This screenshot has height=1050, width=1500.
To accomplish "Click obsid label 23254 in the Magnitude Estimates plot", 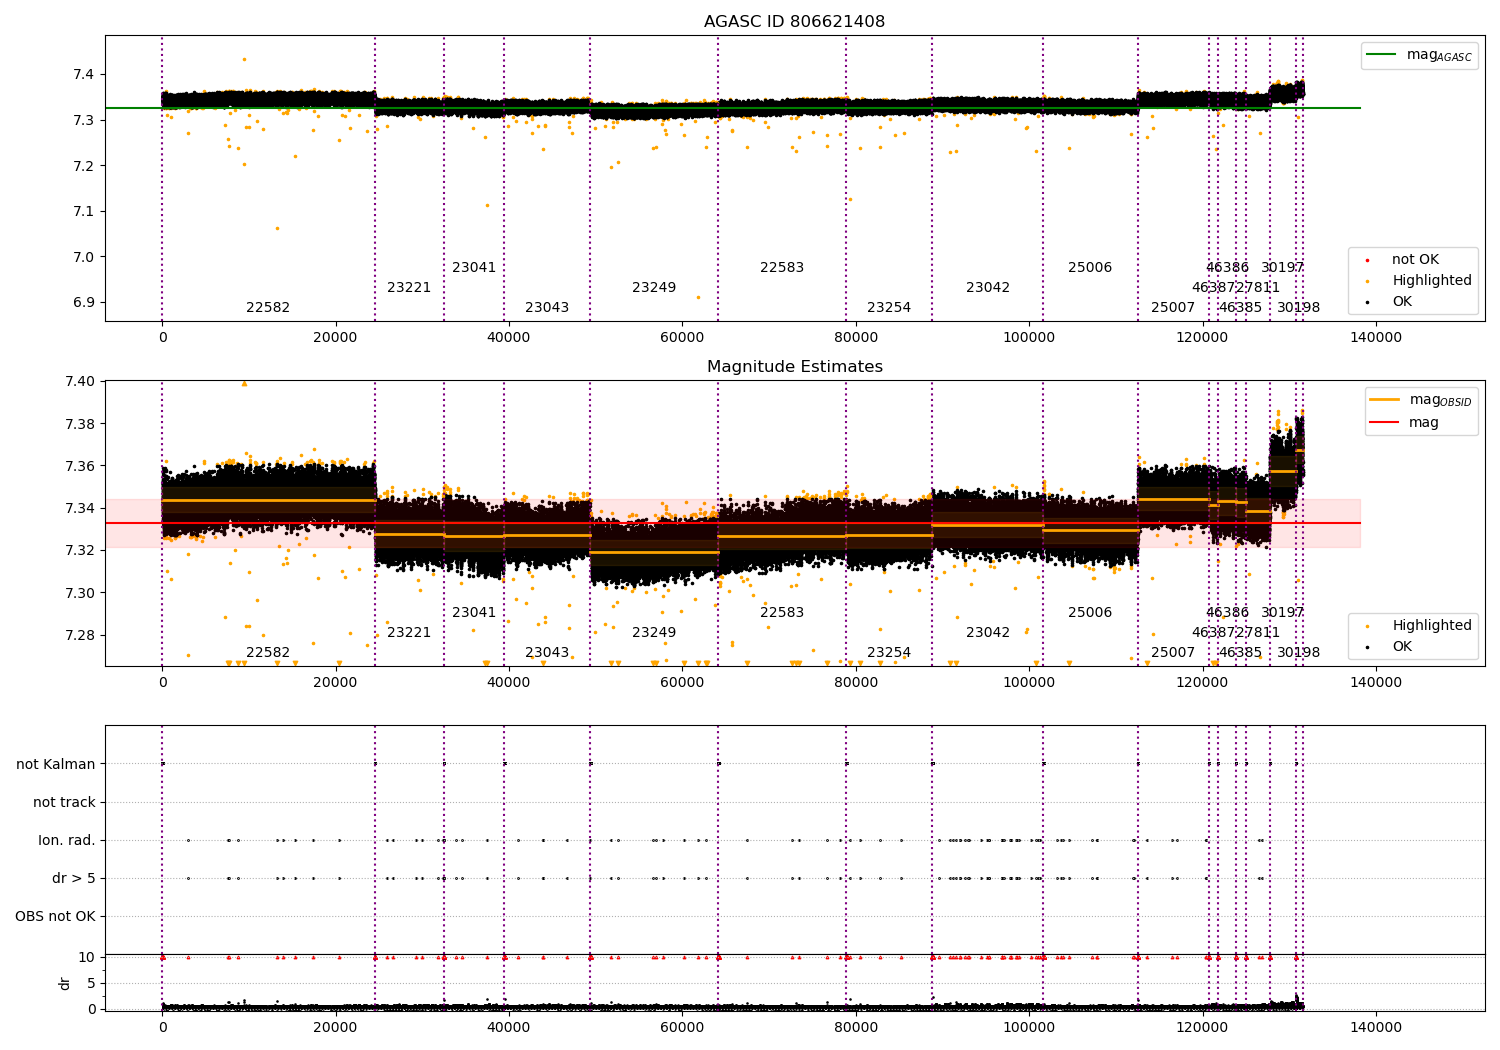I will pos(889,653).
